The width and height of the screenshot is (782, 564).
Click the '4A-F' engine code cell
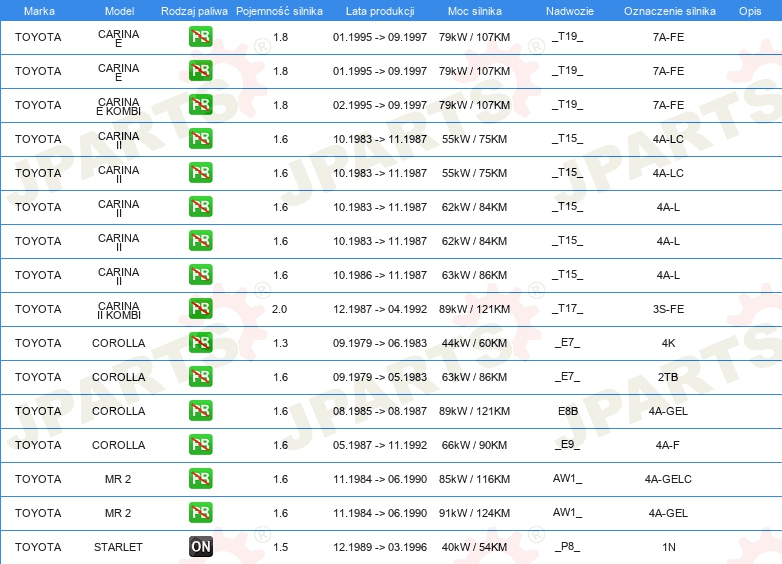[x=668, y=445]
